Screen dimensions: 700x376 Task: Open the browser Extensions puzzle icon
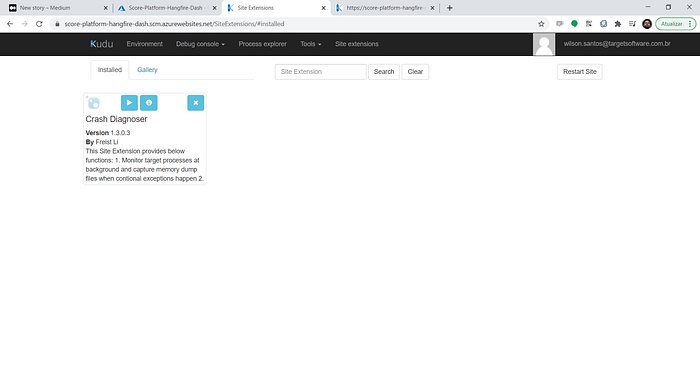[x=618, y=24]
